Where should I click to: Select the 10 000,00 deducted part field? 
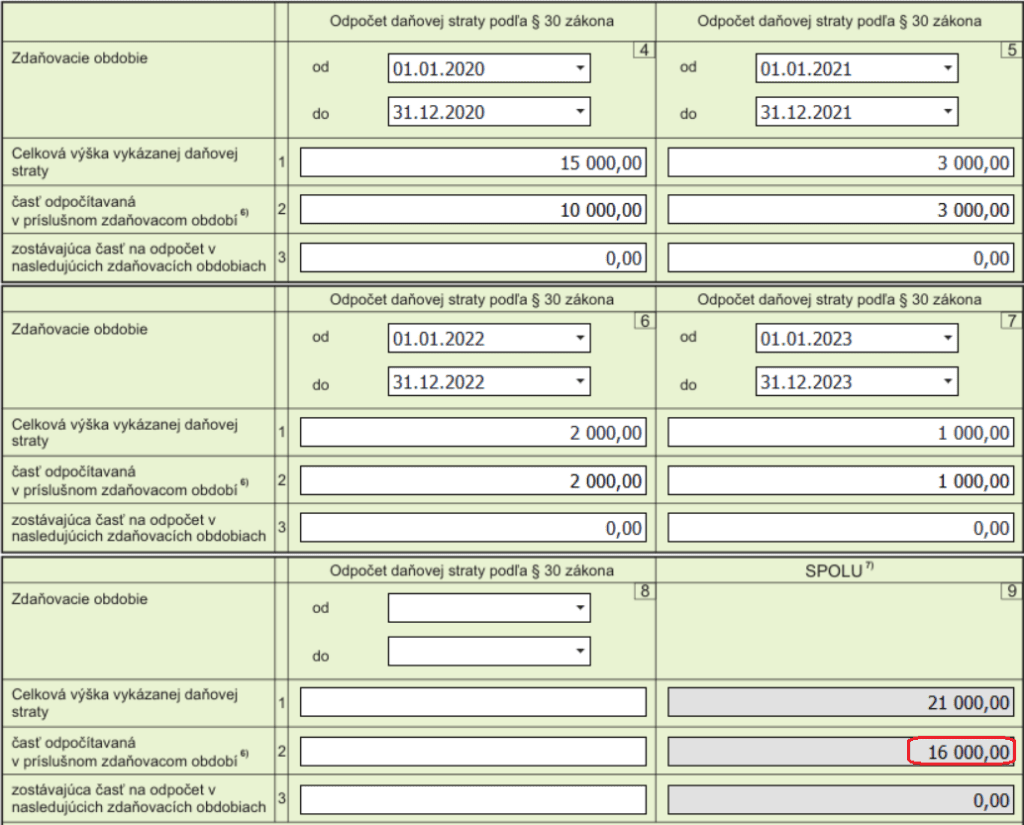(x=473, y=210)
